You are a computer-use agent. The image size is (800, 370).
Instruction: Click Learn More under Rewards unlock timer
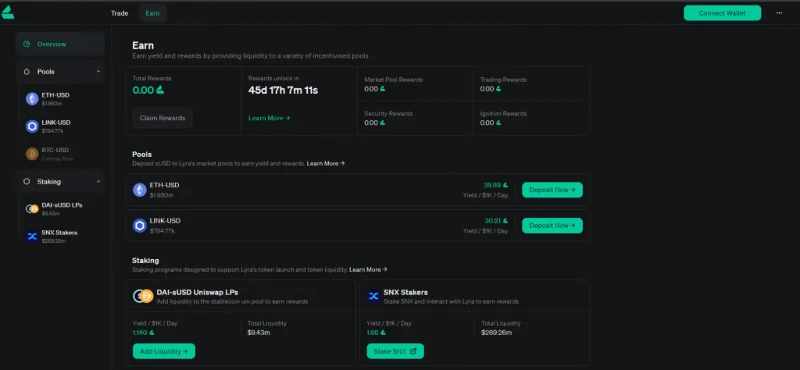coord(269,118)
